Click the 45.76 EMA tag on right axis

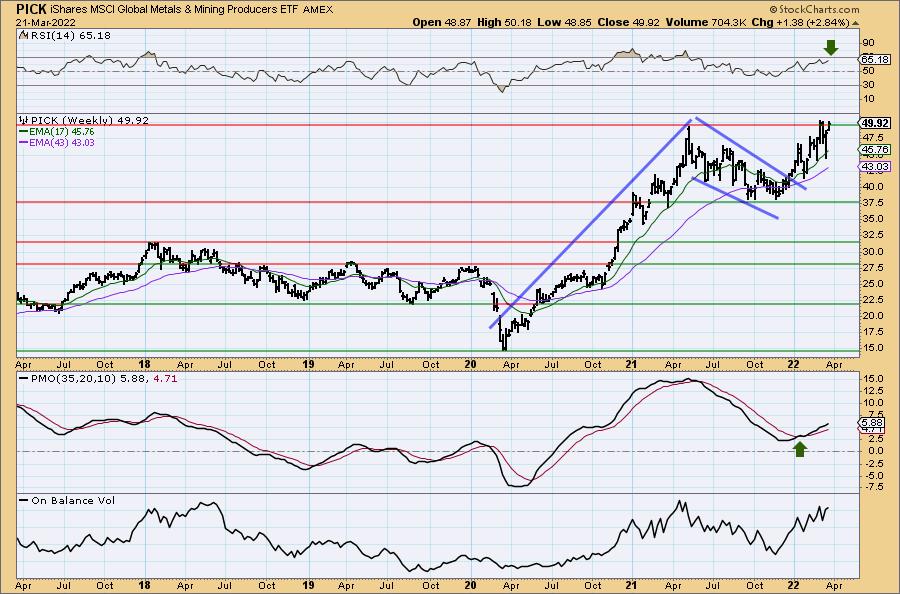tap(875, 150)
